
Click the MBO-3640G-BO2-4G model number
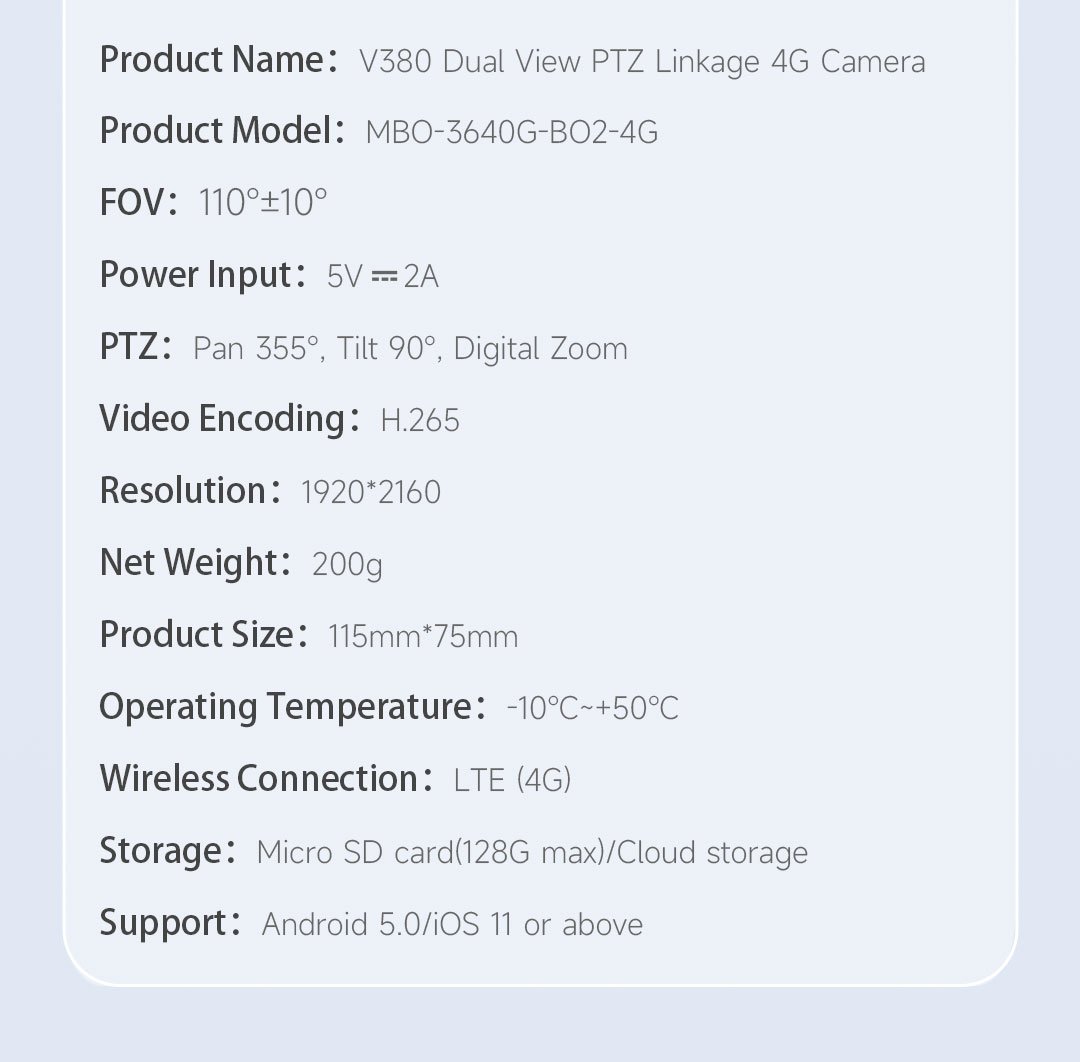[511, 133]
